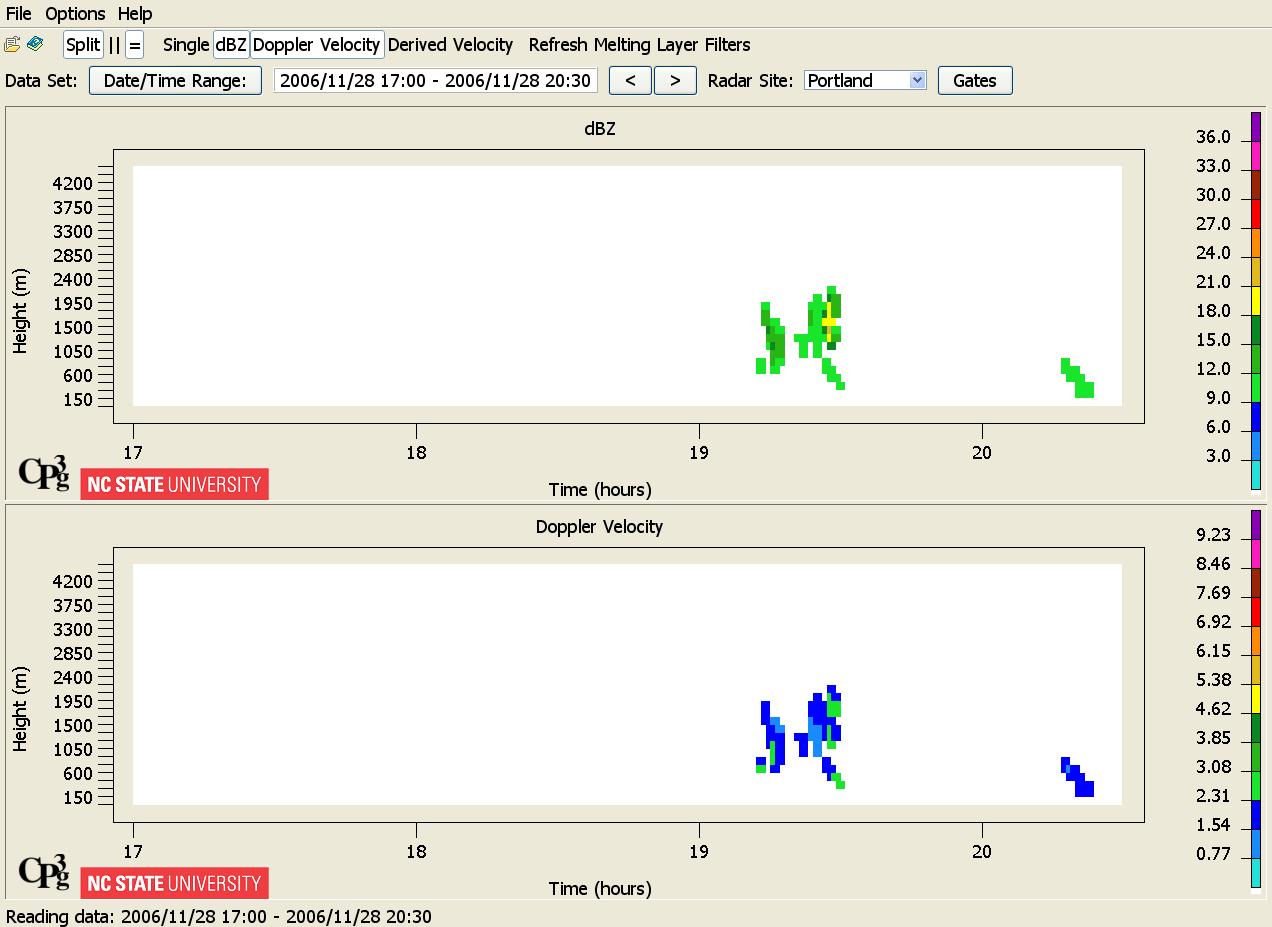Image resolution: width=1272 pixels, height=927 pixels.
Task: Click the Doppler Velocity scale red swatch
Action: pos(1256,612)
